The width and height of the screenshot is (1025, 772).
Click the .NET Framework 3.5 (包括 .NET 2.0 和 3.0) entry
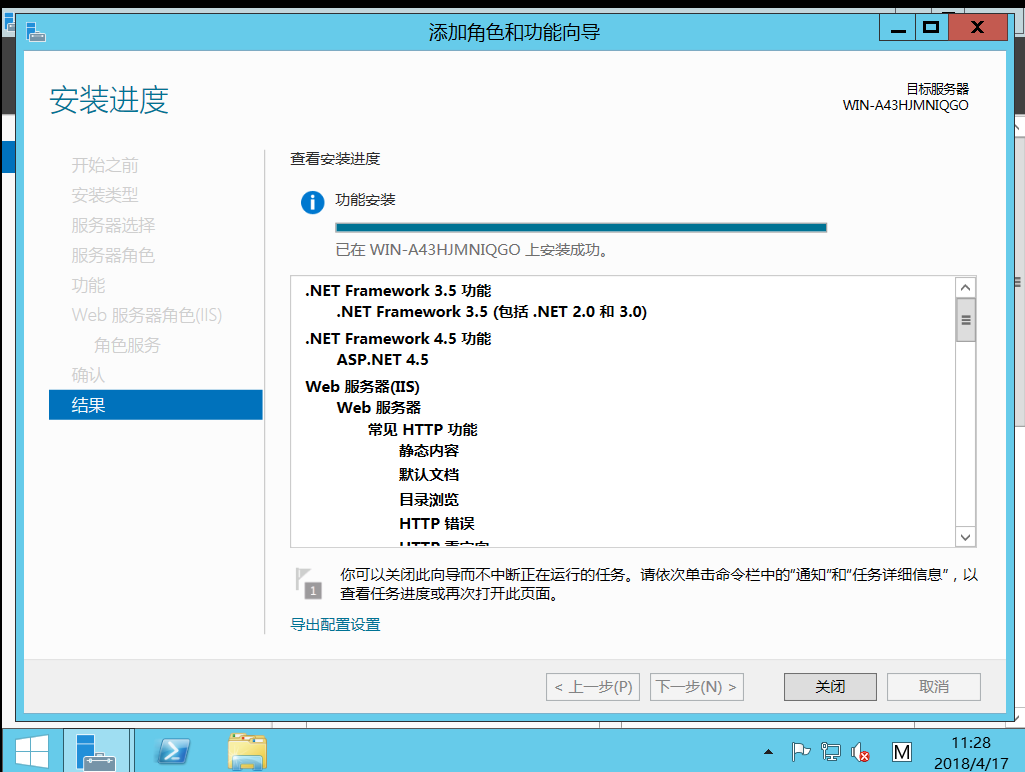click(x=492, y=312)
